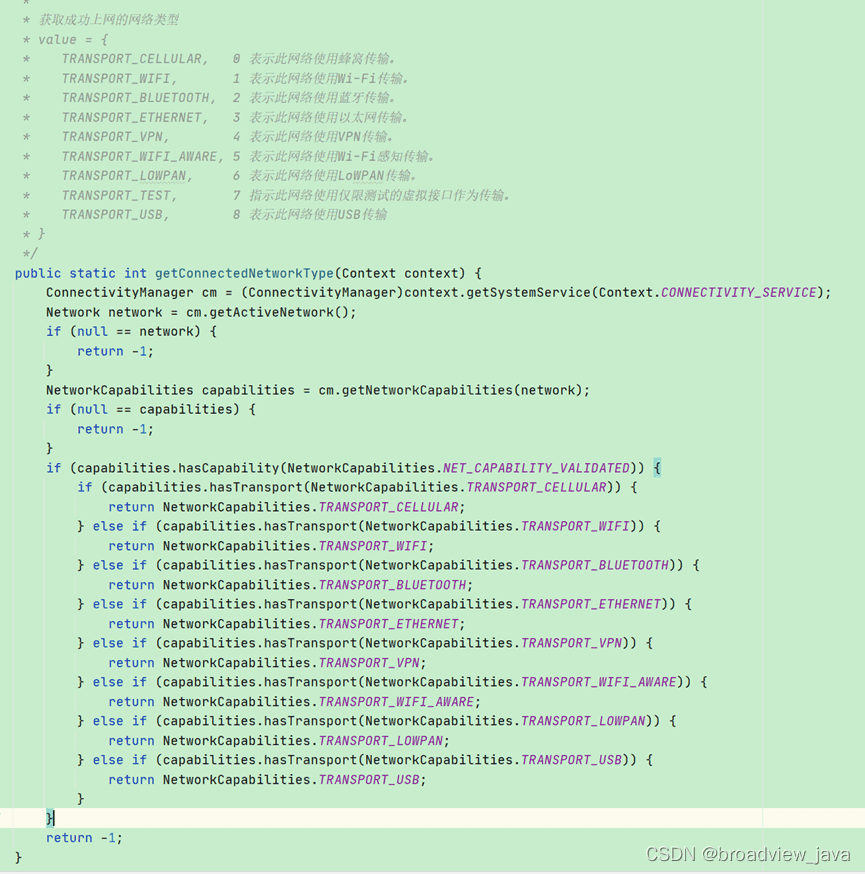865x874 pixels.
Task: Click the NET_CAPABILITY_VALIDATED constant
Action: (536, 468)
